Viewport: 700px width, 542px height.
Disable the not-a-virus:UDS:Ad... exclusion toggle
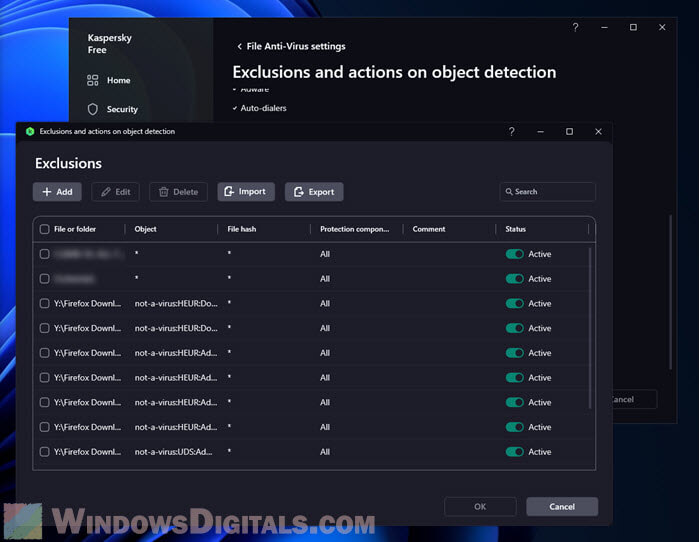[x=515, y=452]
